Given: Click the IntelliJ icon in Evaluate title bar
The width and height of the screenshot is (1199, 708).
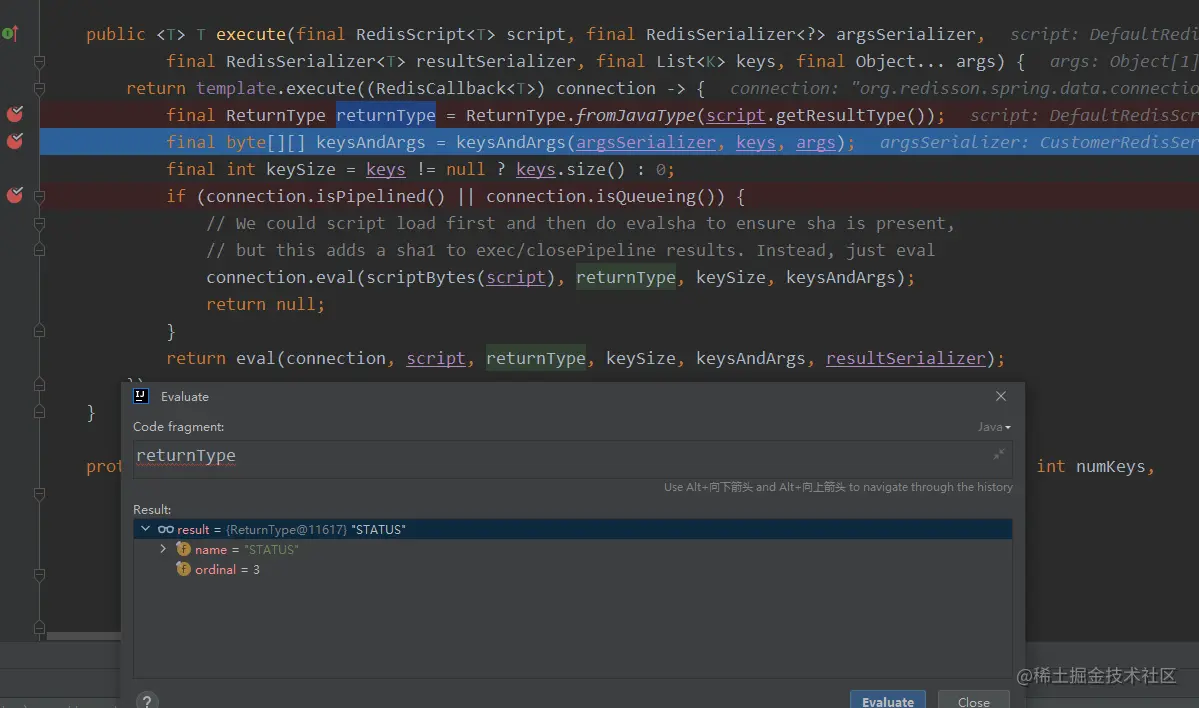Looking at the screenshot, I should [x=141, y=396].
